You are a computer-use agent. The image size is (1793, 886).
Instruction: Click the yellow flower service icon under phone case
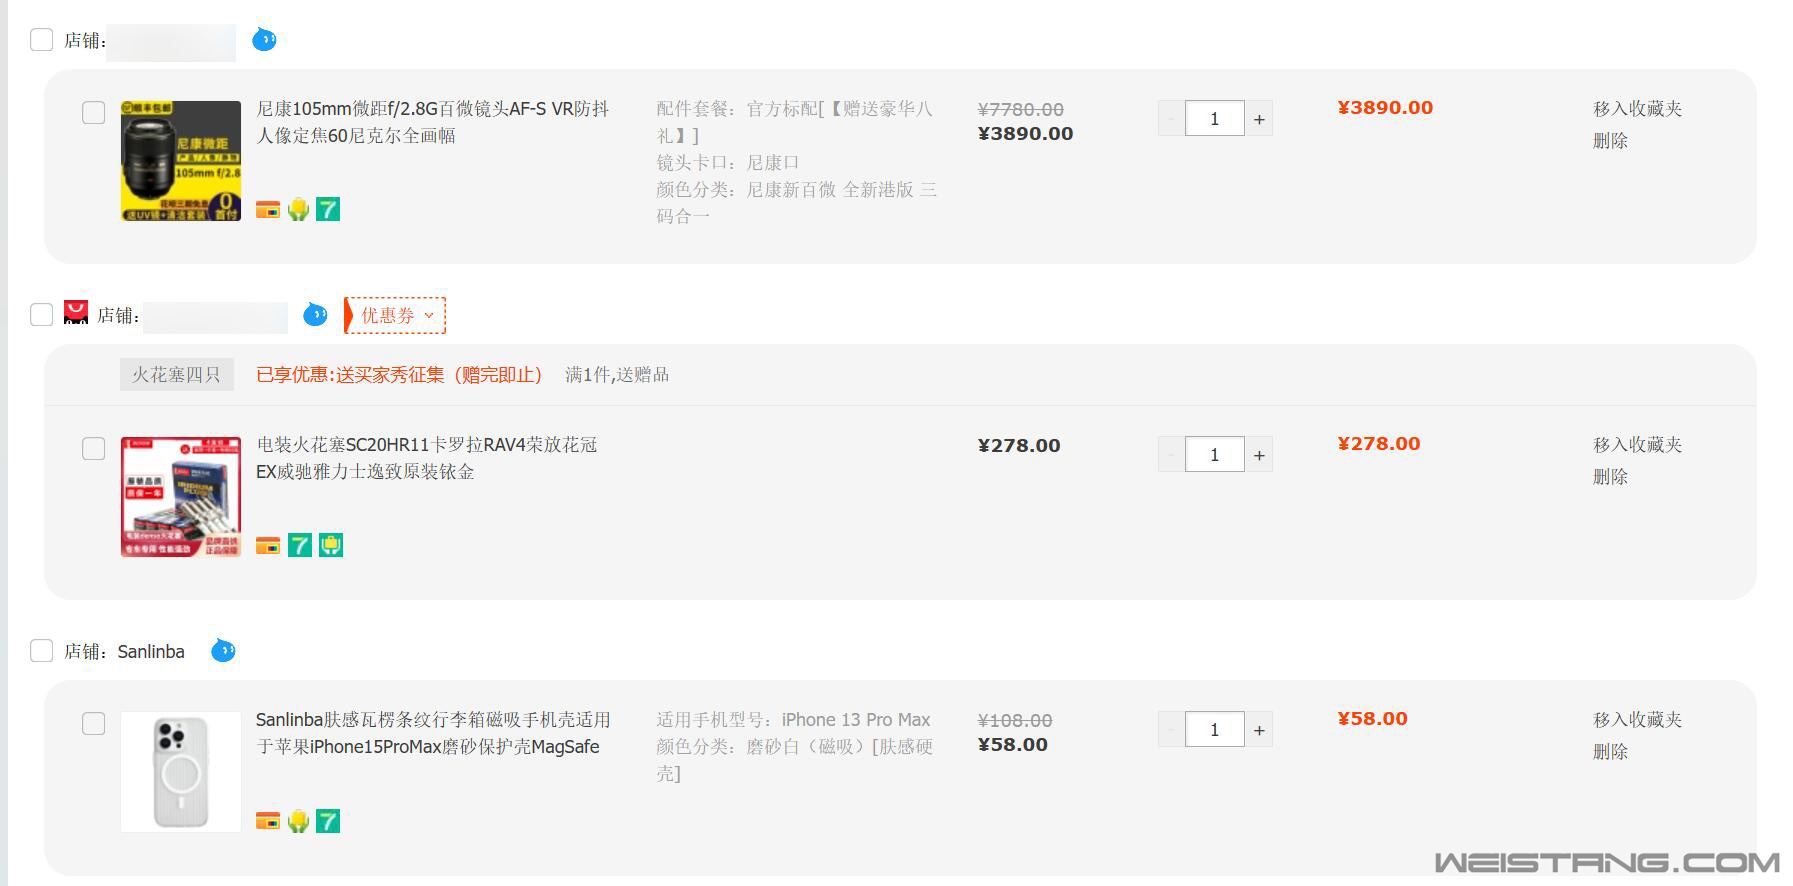tap(298, 821)
